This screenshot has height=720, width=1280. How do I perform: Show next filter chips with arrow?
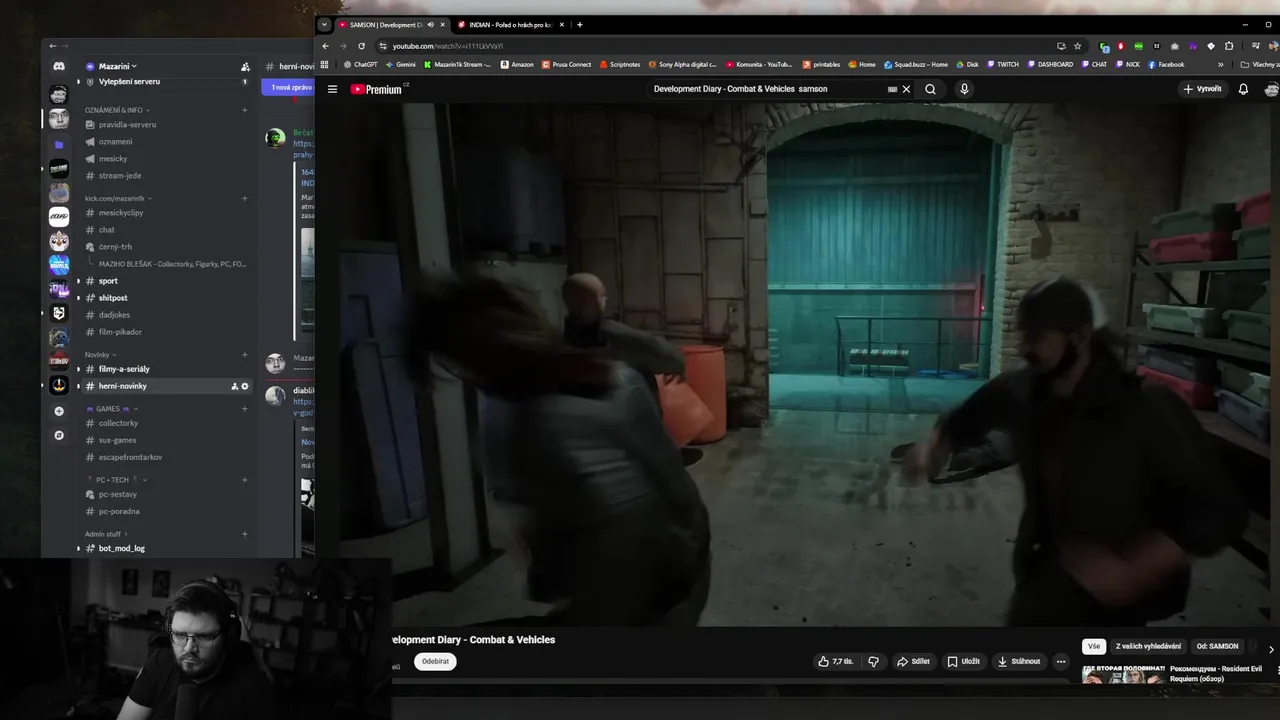pos(1271,649)
